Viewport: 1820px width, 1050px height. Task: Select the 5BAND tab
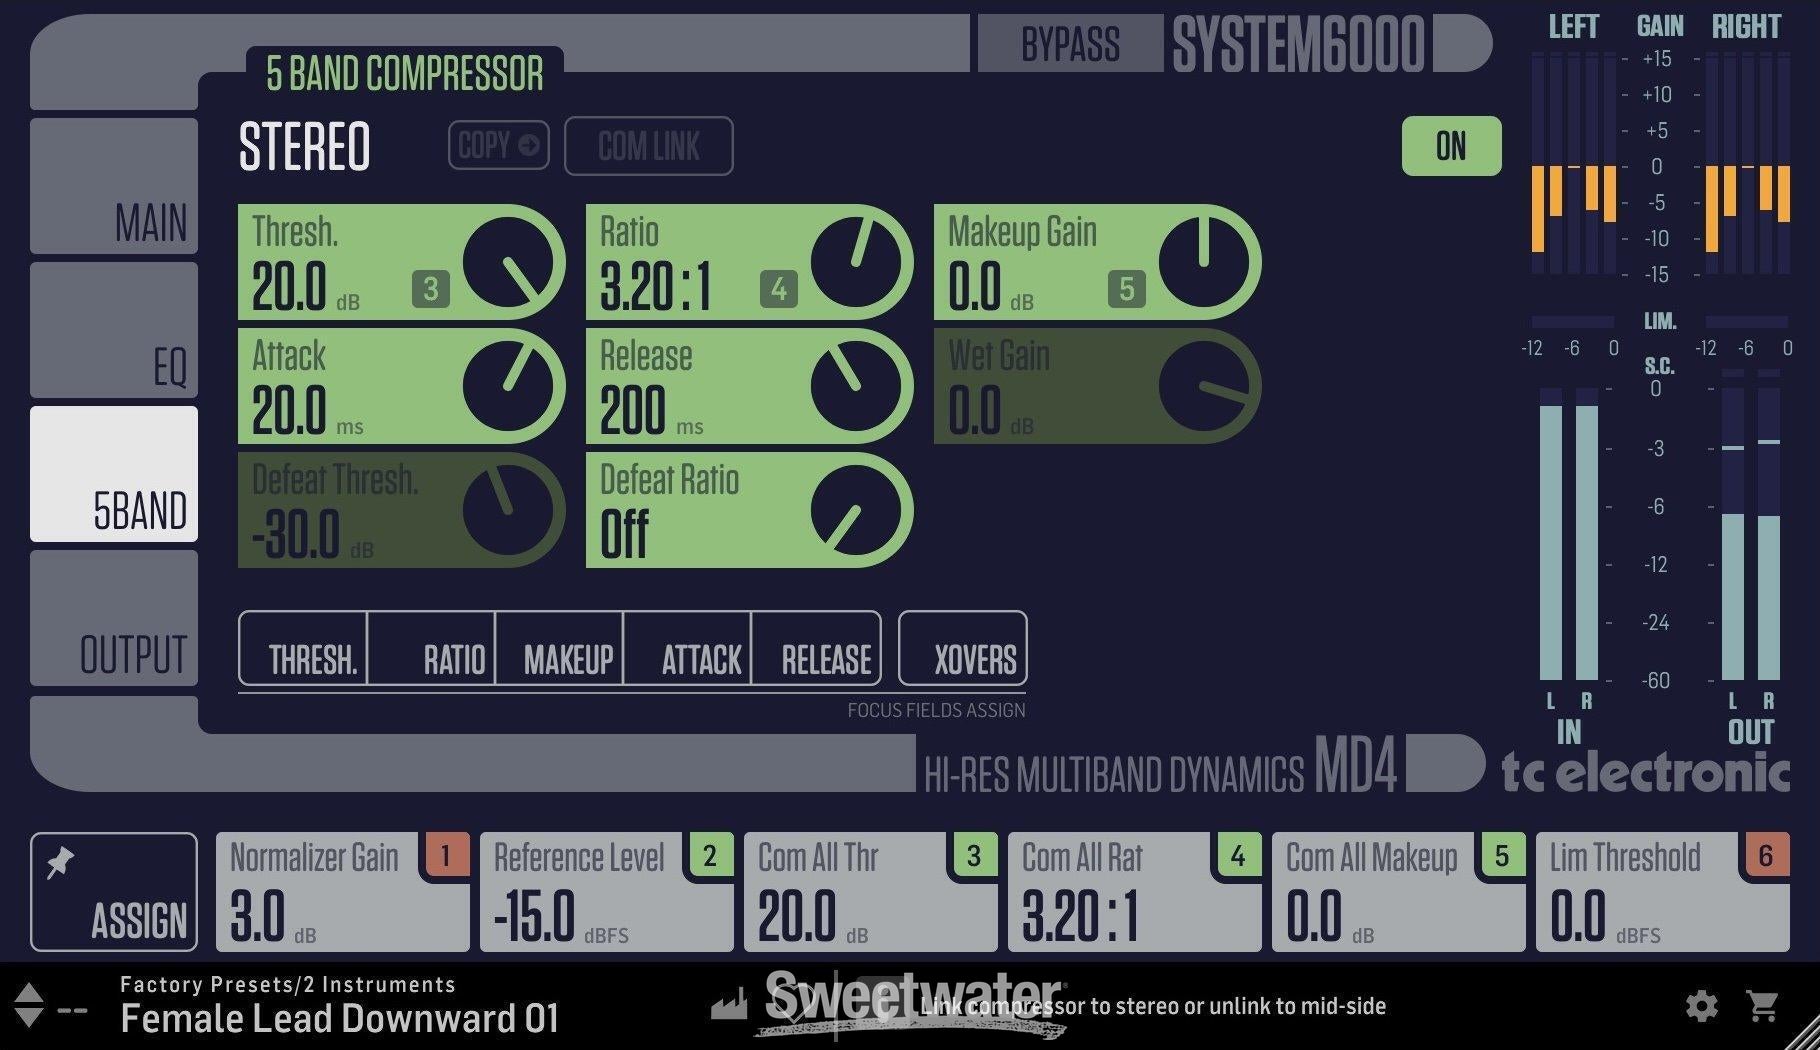point(114,474)
